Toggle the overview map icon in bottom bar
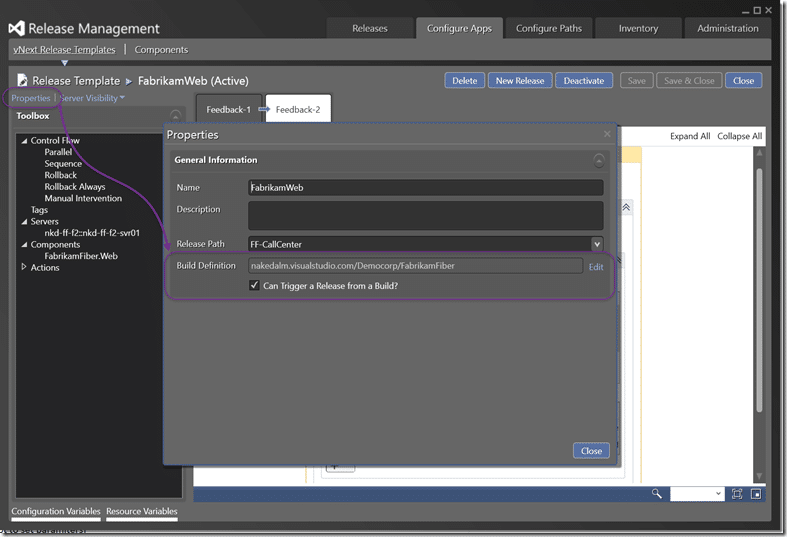 coord(756,494)
